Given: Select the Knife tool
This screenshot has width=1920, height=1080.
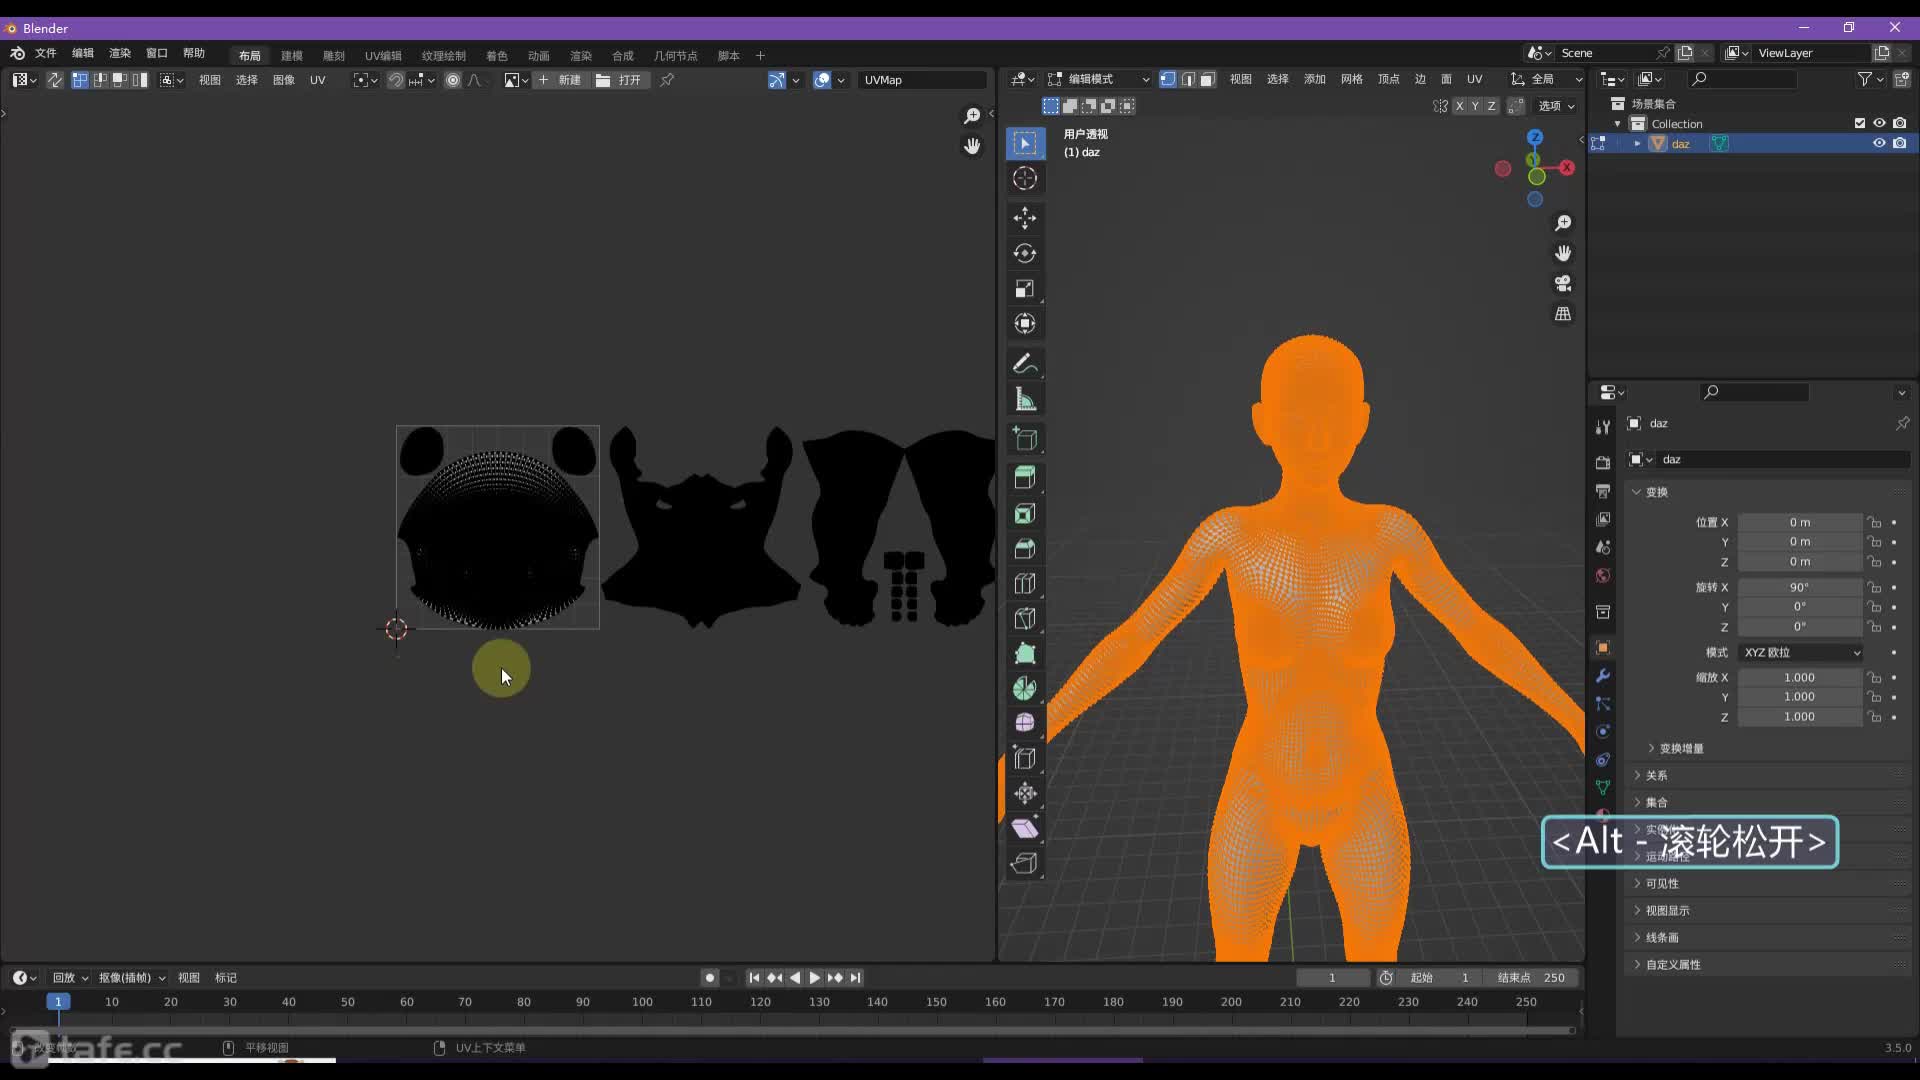Looking at the screenshot, I should [1025, 619].
